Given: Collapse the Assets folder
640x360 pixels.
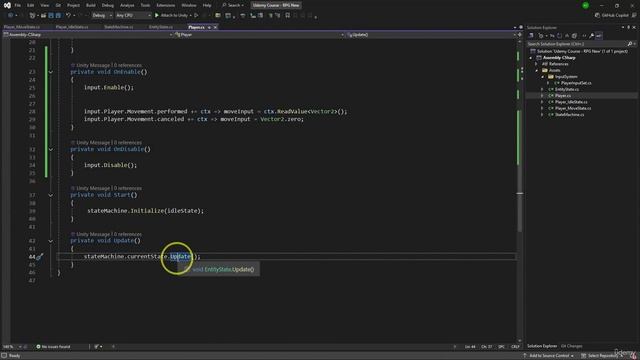Looking at the screenshot, I should (536, 71).
